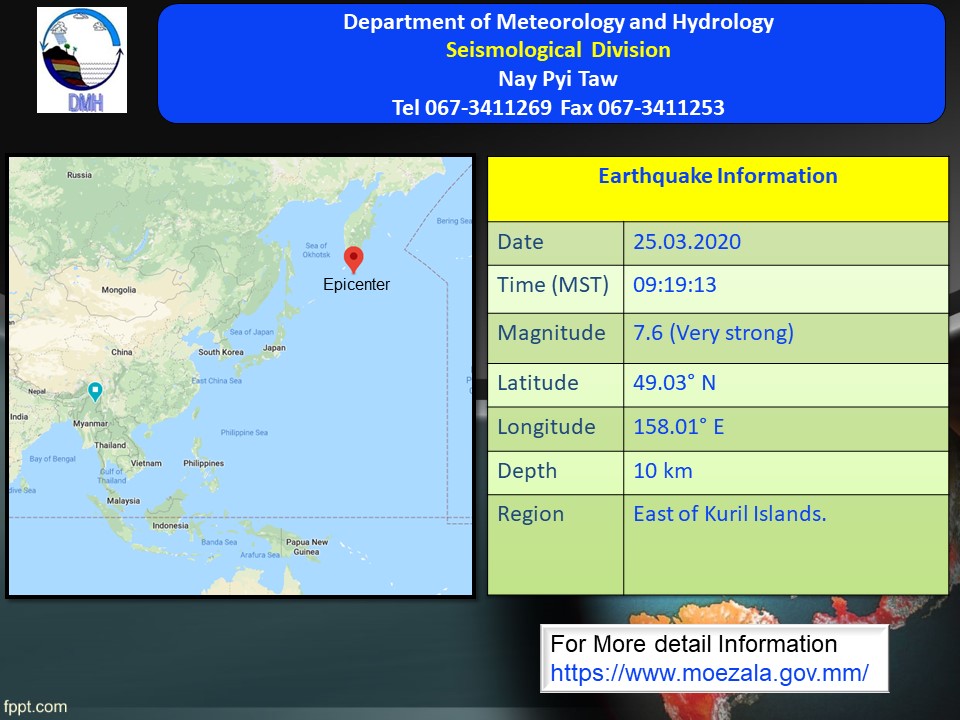Click the red epicenter pin on map
960x720 pixels.
(353, 259)
